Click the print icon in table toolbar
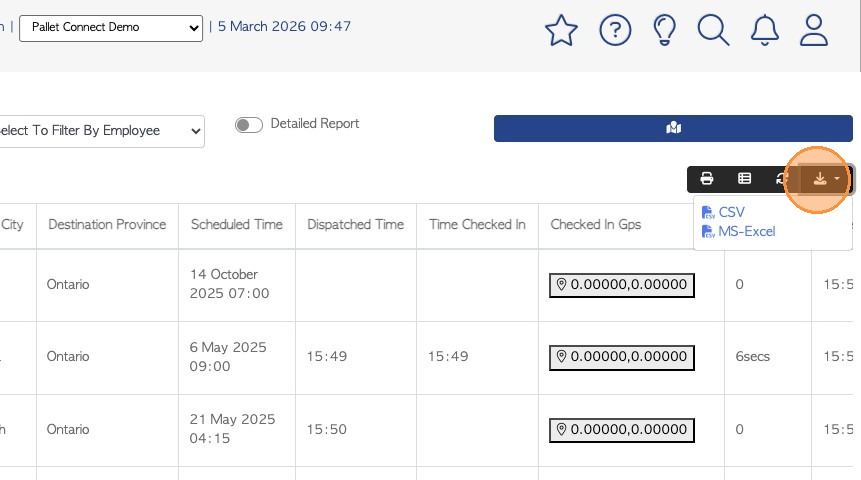The image size is (861, 480). (x=707, y=179)
